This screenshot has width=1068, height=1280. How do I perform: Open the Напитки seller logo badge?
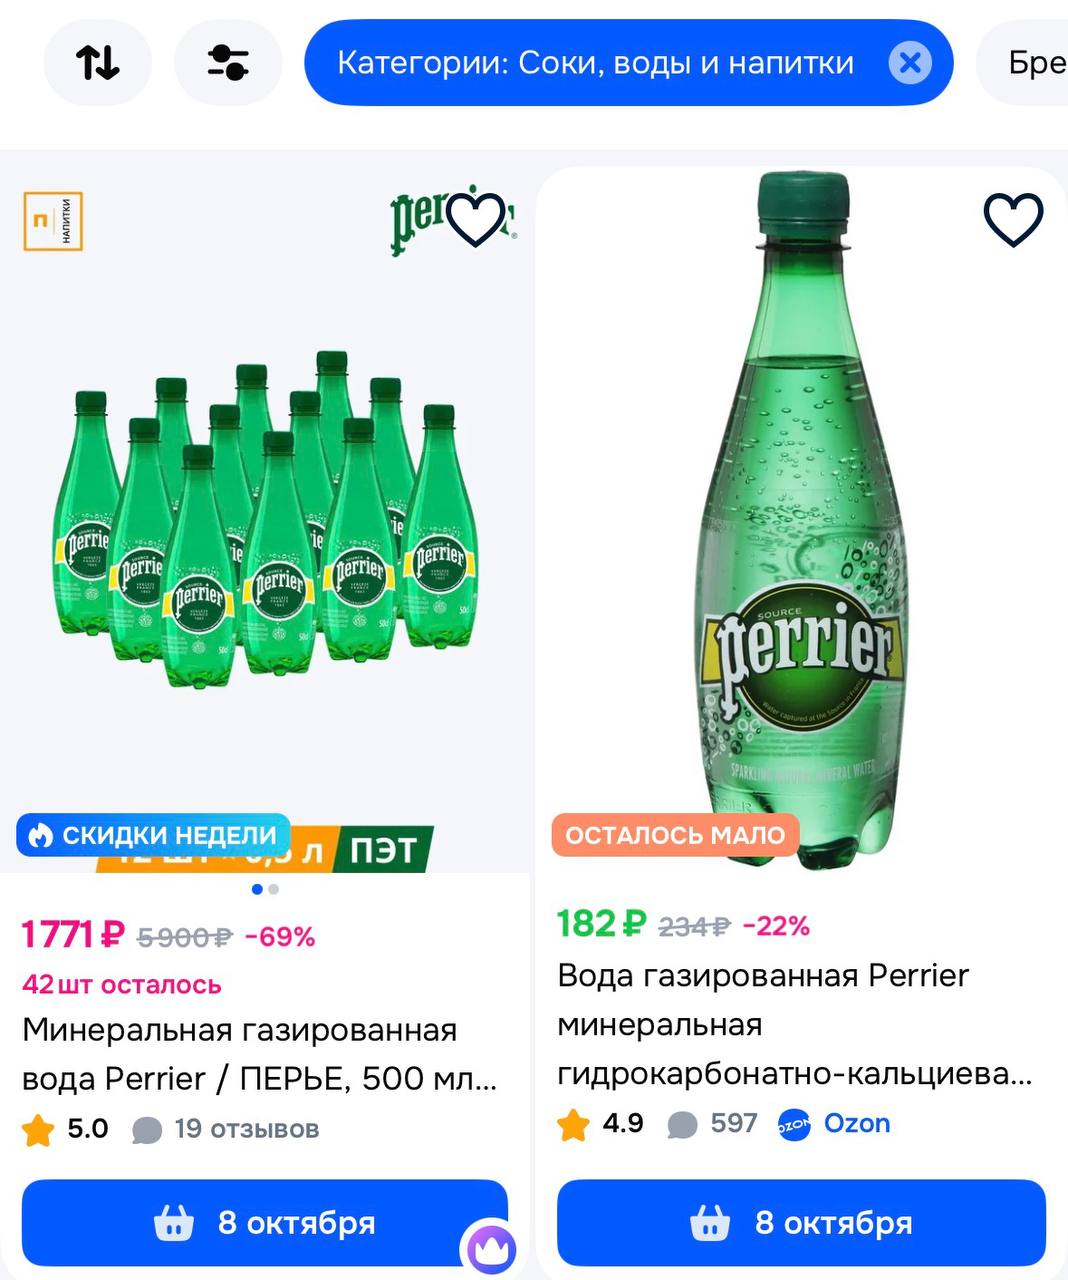(53, 221)
